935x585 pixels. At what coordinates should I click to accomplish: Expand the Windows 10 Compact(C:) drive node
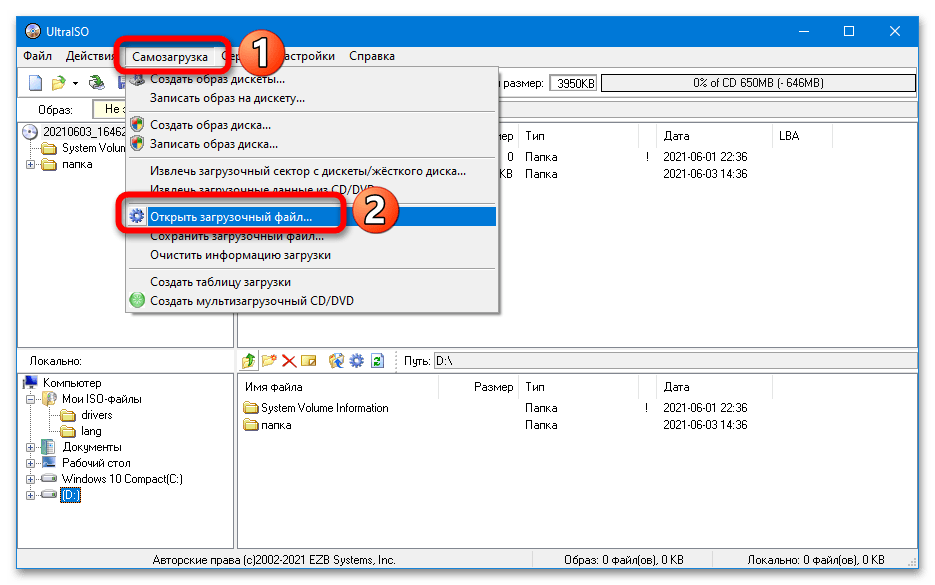[30, 479]
